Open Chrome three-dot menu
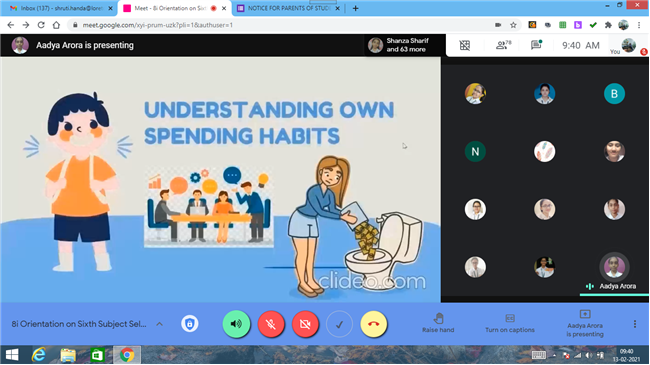This screenshot has height=365, width=650. [639, 25]
